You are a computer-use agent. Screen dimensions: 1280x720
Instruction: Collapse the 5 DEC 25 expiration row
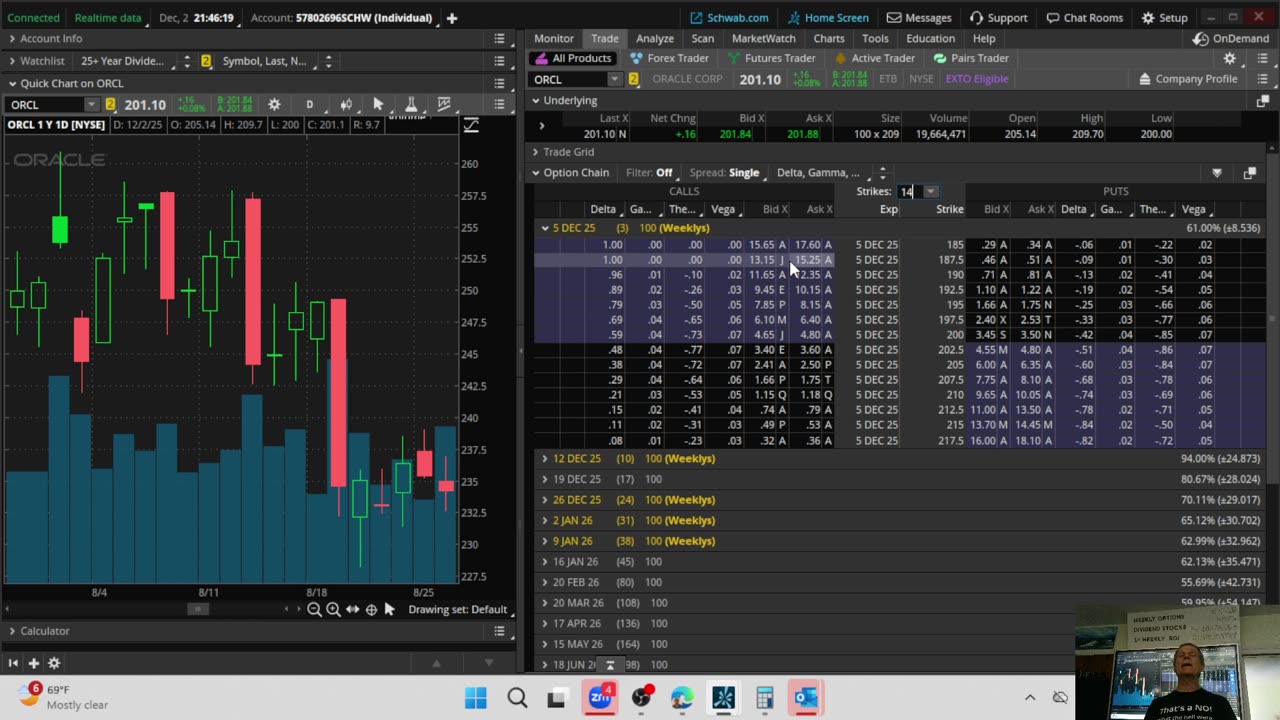click(545, 228)
